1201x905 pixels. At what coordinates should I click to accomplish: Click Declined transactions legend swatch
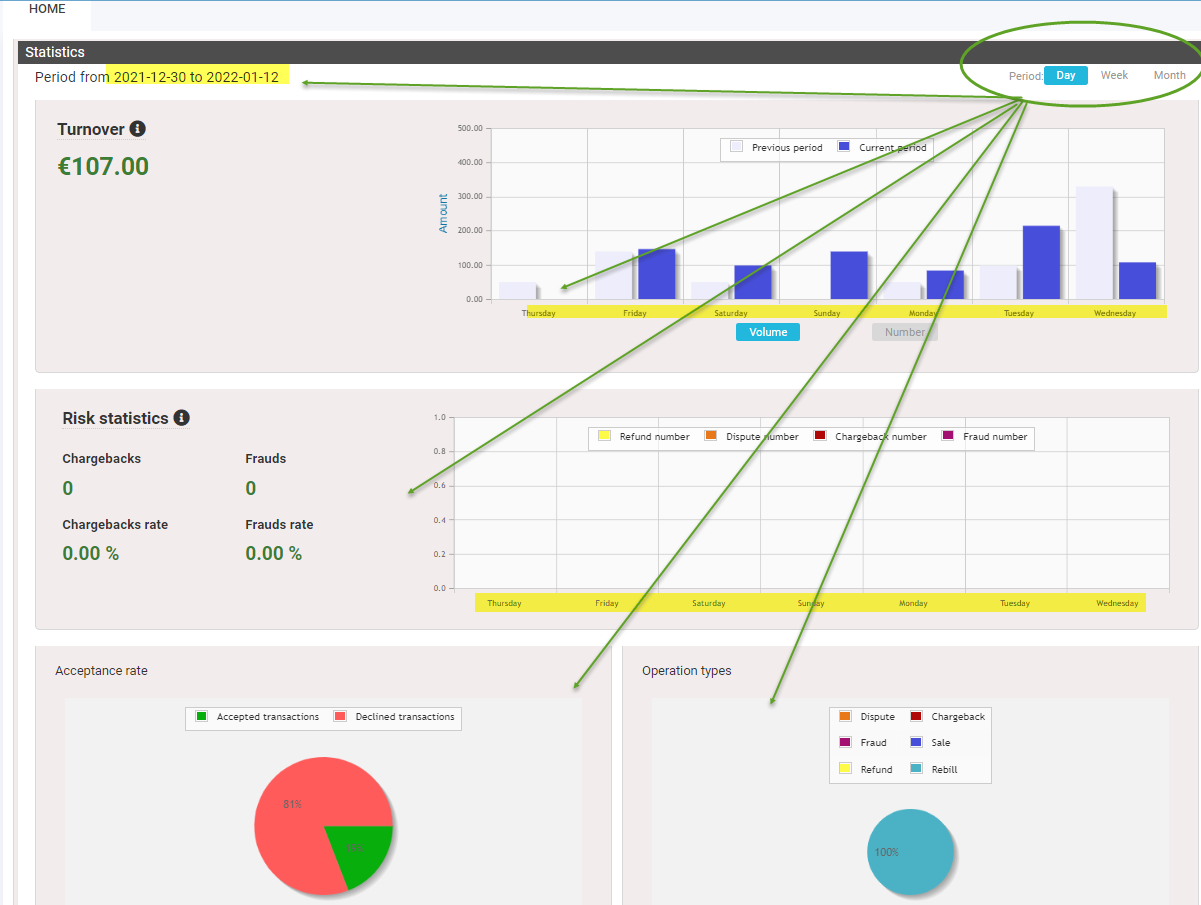(340, 716)
